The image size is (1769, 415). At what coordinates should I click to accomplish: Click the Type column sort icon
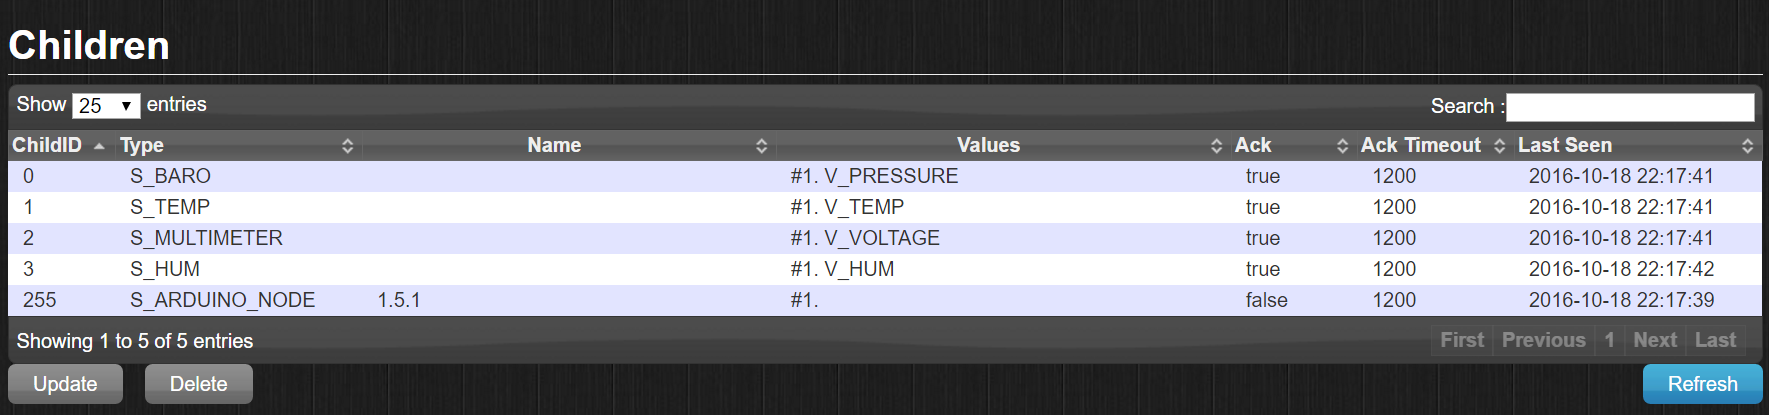(347, 146)
